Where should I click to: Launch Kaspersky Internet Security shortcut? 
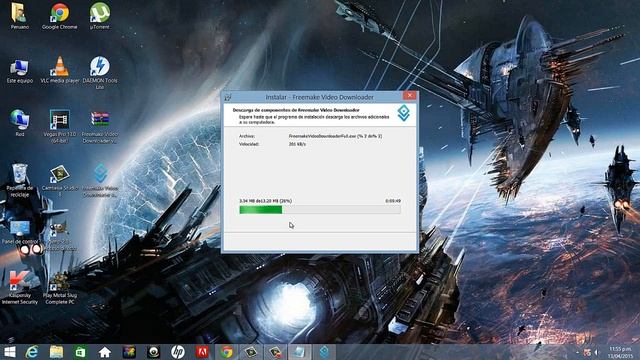click(x=20, y=288)
